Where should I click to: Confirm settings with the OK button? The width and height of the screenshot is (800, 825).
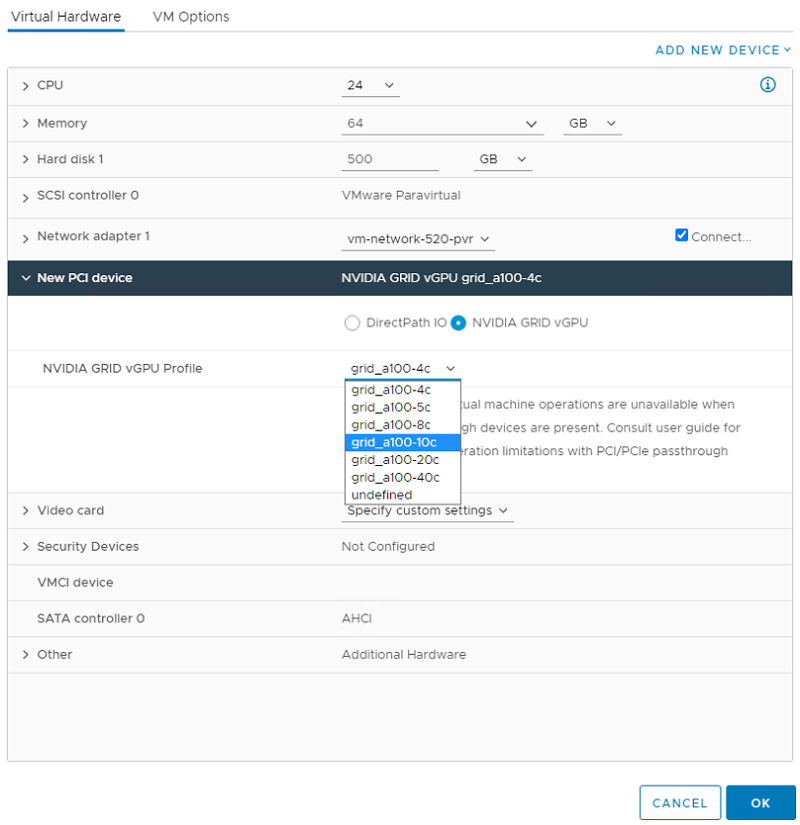[x=761, y=803]
